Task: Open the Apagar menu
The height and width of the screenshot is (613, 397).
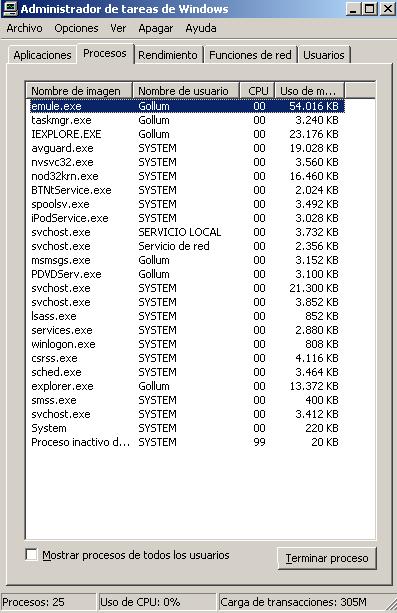Action: coord(156,28)
